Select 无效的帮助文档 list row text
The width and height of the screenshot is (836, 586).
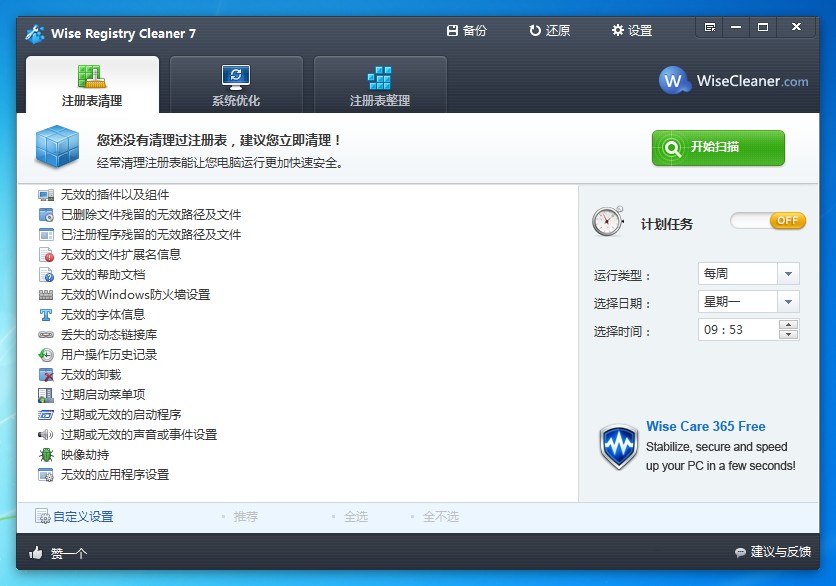(103, 275)
